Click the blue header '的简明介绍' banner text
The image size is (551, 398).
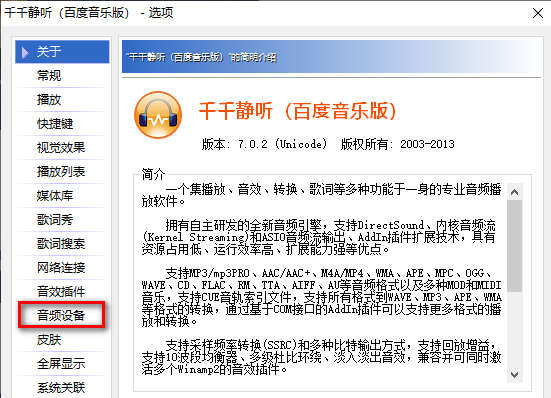tap(201, 57)
